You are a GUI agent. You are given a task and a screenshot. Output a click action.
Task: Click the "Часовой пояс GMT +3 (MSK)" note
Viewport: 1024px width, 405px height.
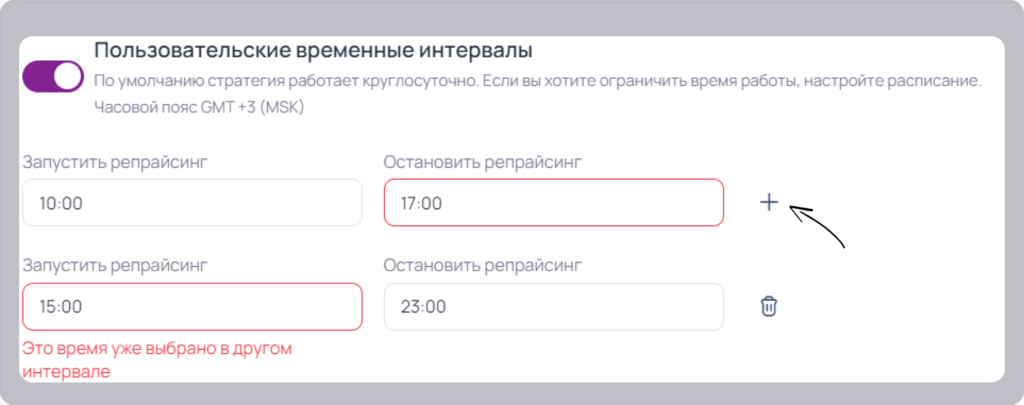[x=199, y=108]
